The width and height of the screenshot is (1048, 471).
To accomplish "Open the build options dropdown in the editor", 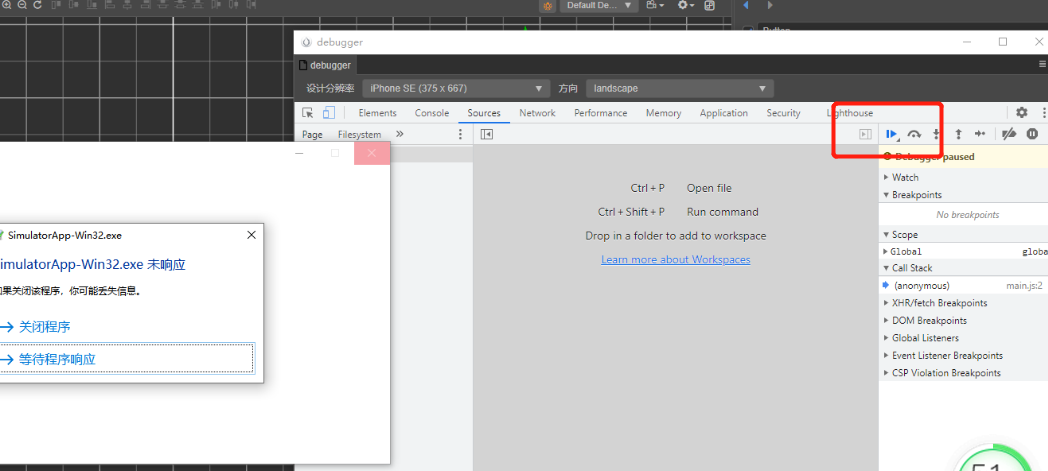I will 656,5.
